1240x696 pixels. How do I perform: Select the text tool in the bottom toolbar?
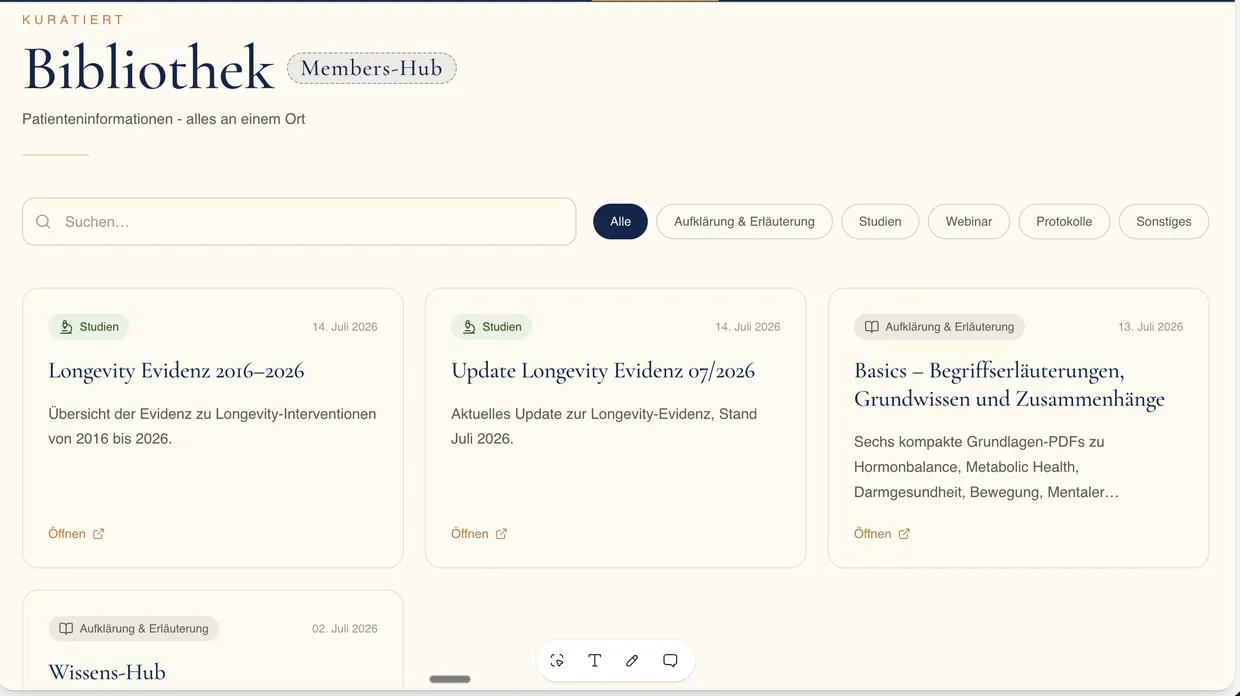coord(594,660)
